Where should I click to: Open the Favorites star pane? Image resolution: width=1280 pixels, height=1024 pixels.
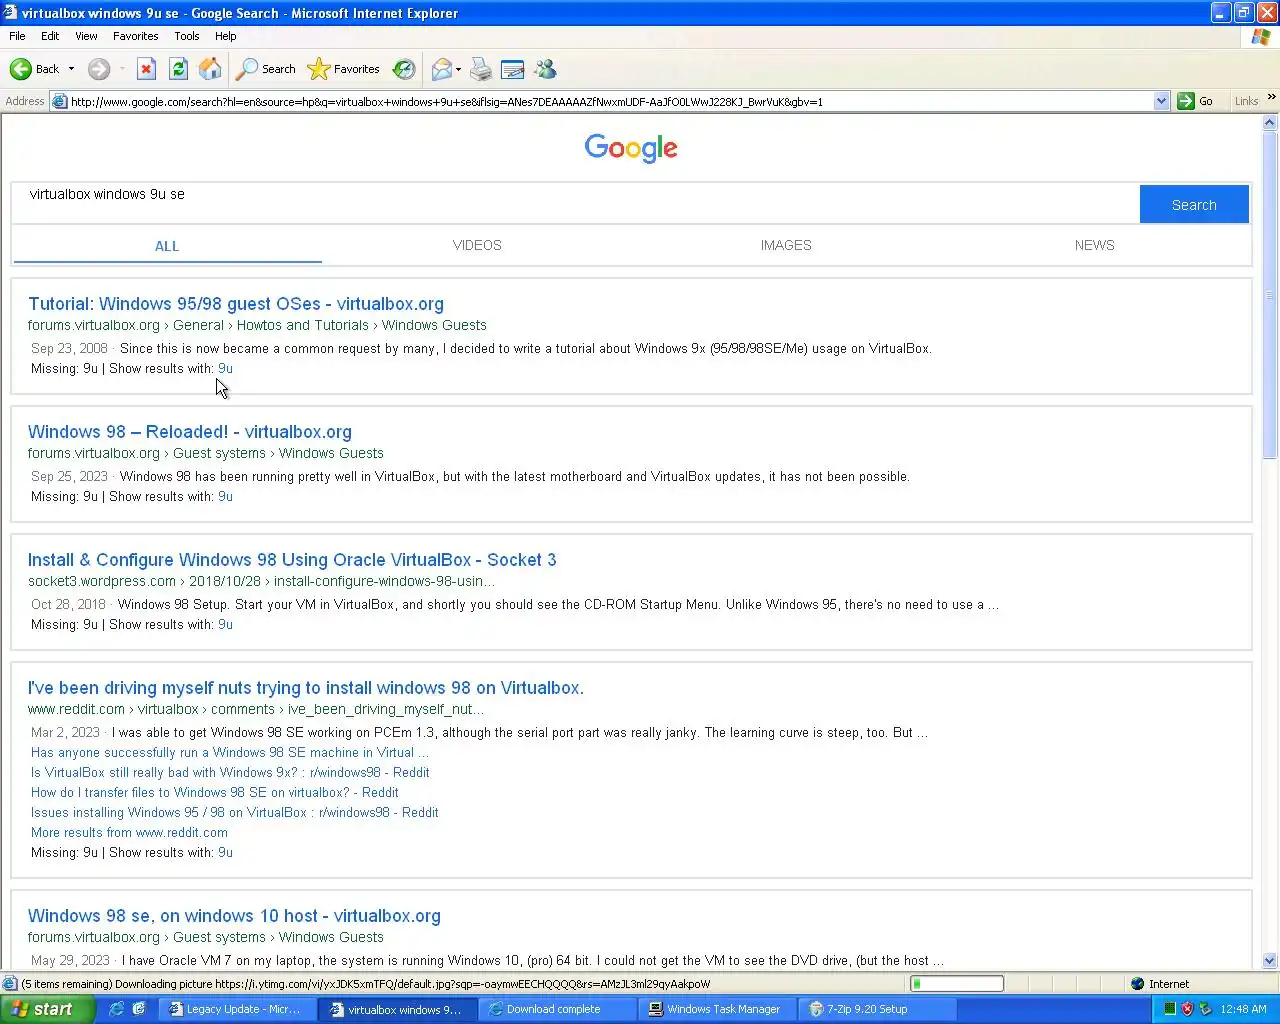tap(343, 69)
